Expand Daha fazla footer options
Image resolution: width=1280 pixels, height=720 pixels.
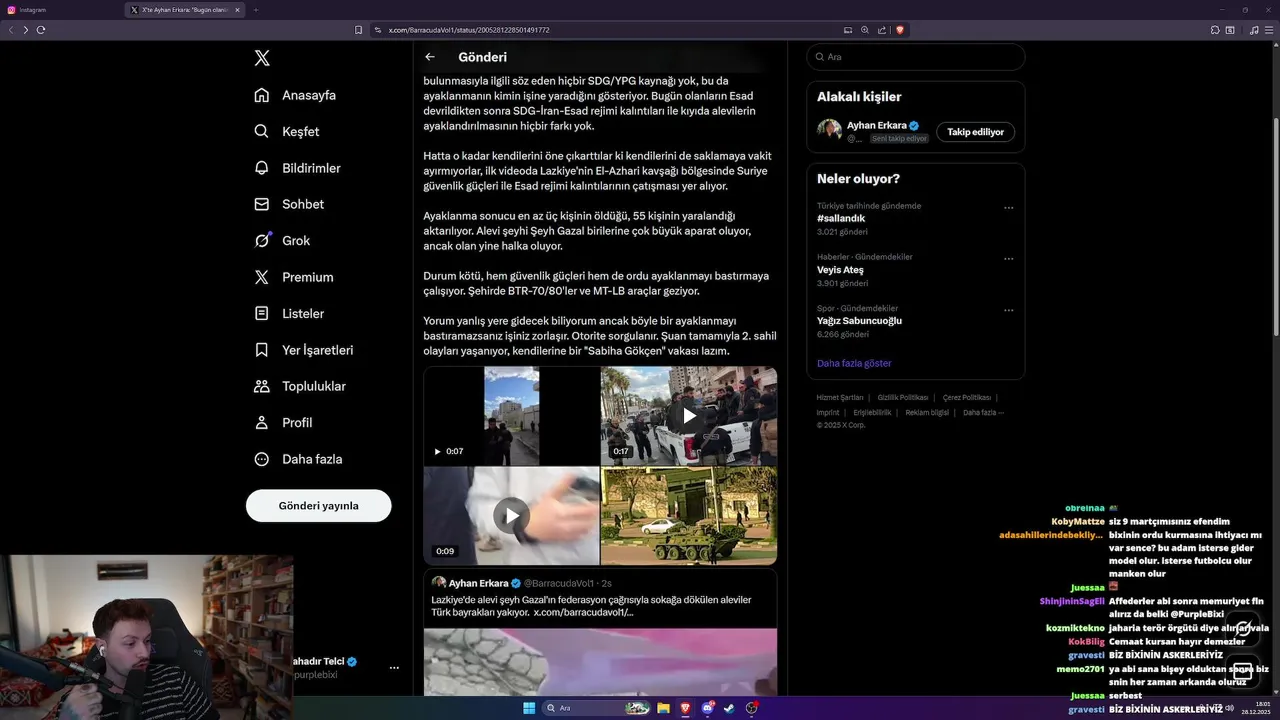point(983,413)
